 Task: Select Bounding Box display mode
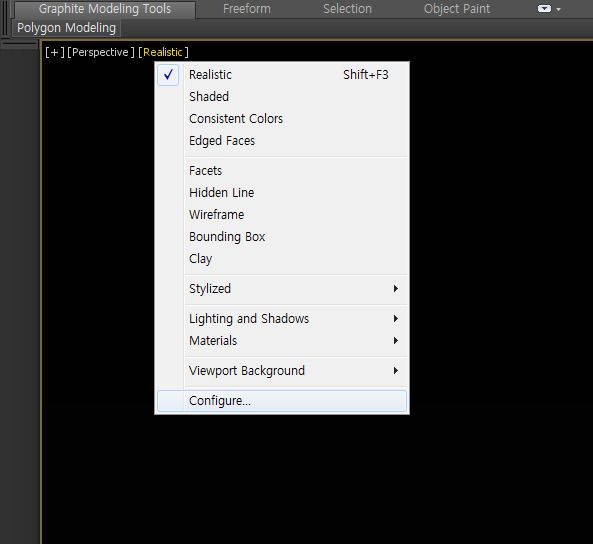282,236
